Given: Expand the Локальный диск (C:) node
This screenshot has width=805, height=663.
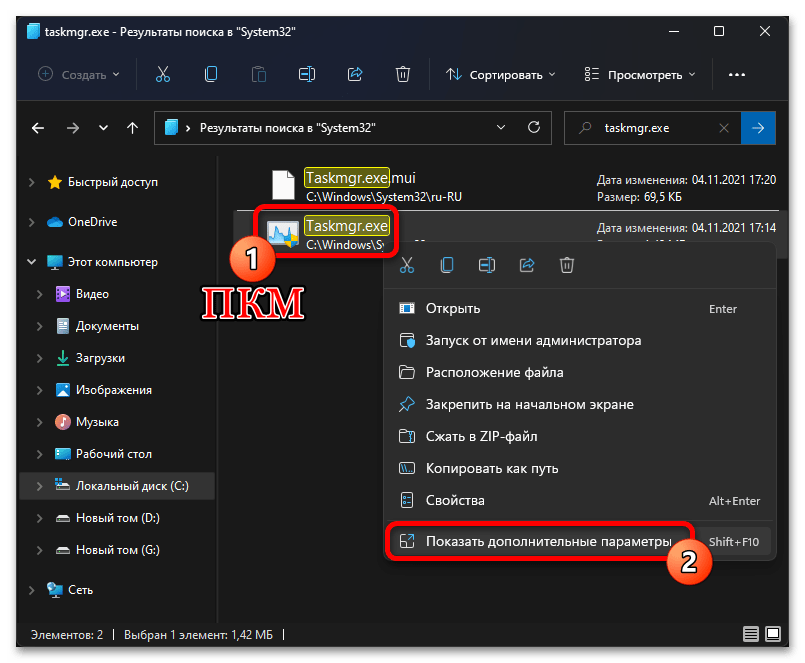Looking at the screenshot, I should 40,486.
